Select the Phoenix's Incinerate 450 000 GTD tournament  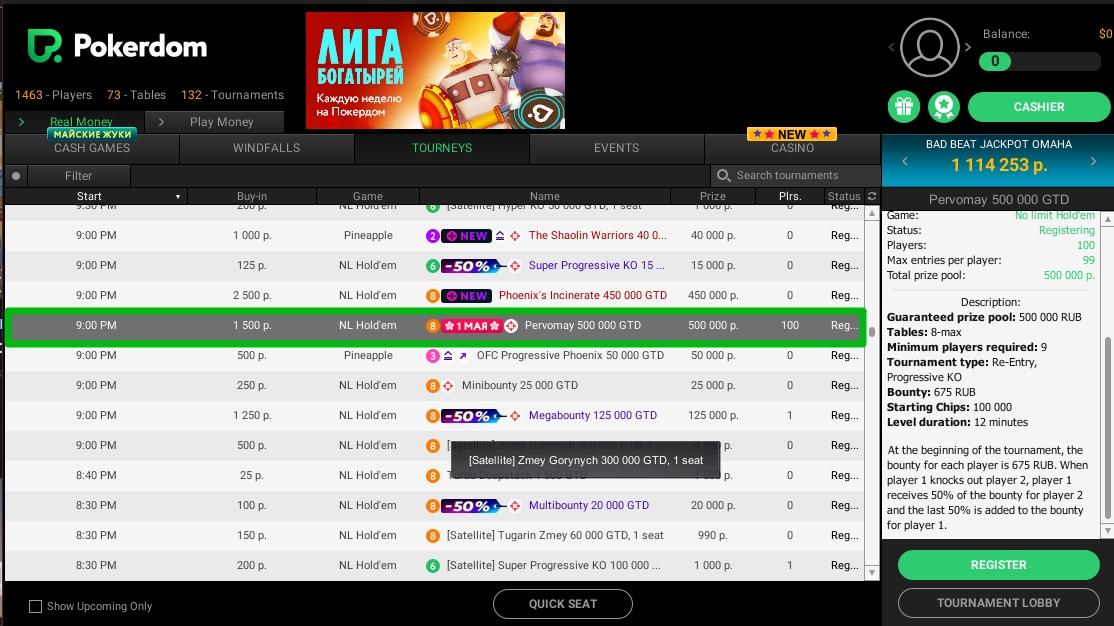[x=435, y=296]
